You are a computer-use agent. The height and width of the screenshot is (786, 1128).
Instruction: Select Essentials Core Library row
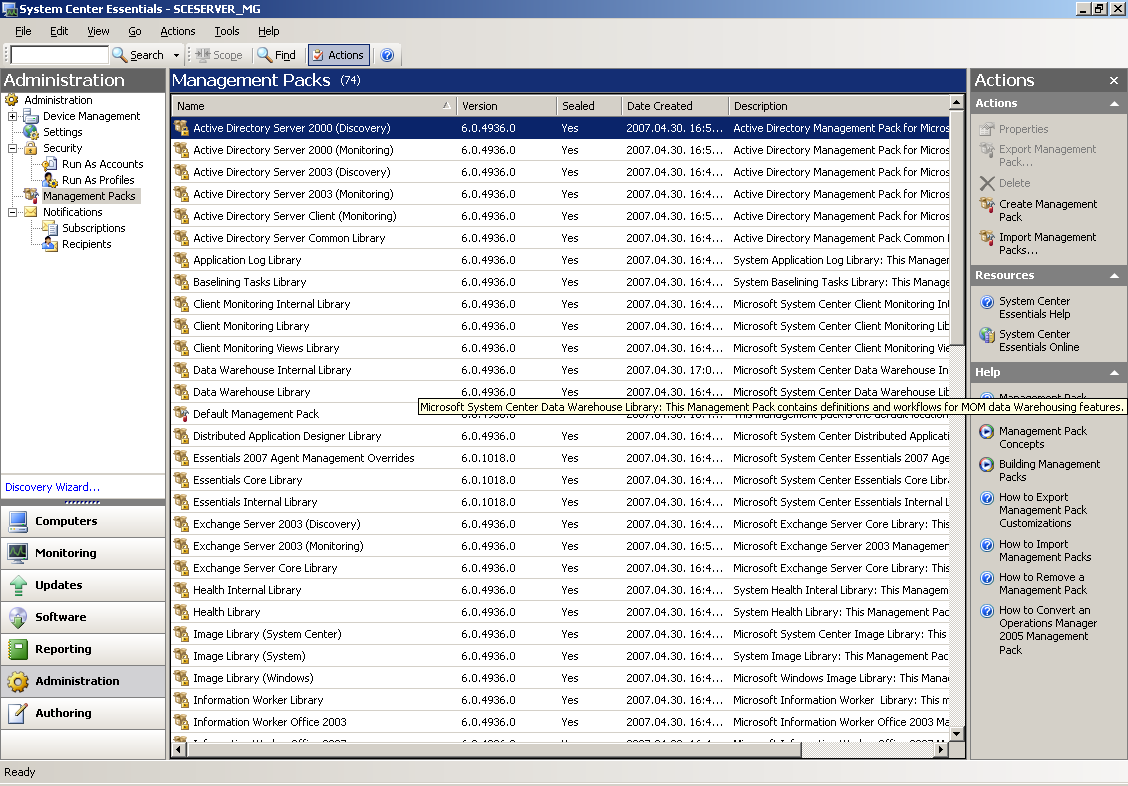coord(560,480)
